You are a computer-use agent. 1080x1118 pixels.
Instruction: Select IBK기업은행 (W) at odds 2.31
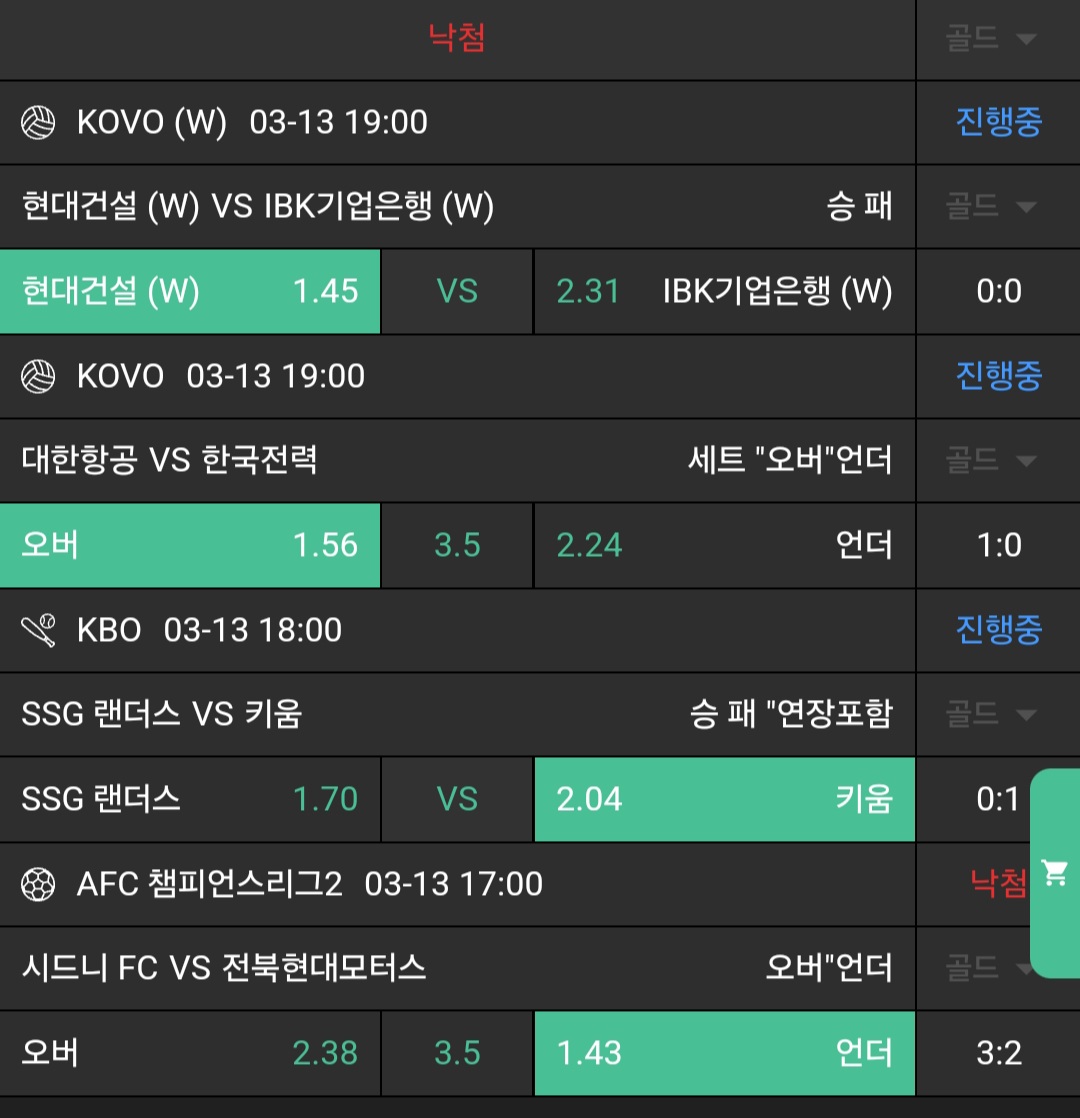[x=724, y=292]
